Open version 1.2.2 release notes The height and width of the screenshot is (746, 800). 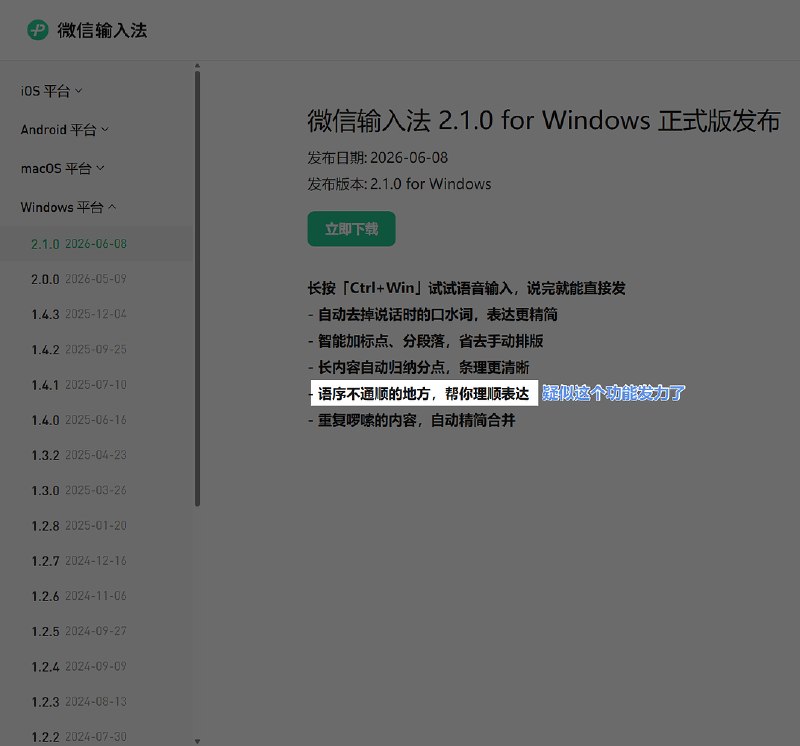click(79, 737)
